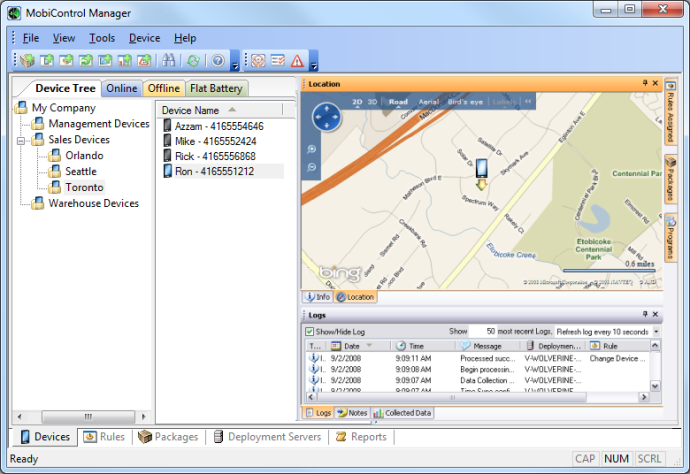Click the recent logs count field
690x474 pixels.
tap(483, 331)
